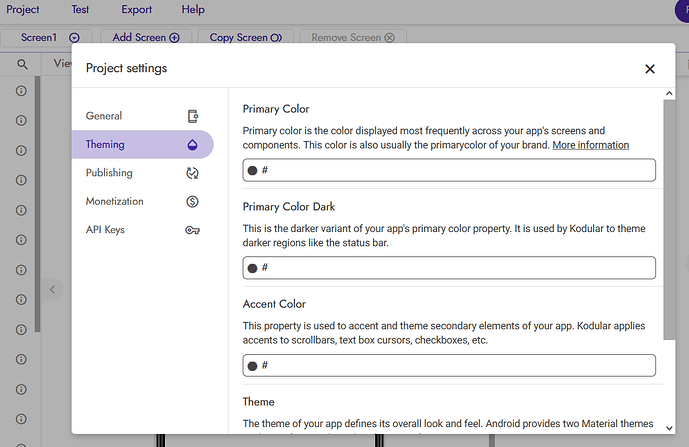
Task: Click the Theme section heading
Action: [258, 402]
